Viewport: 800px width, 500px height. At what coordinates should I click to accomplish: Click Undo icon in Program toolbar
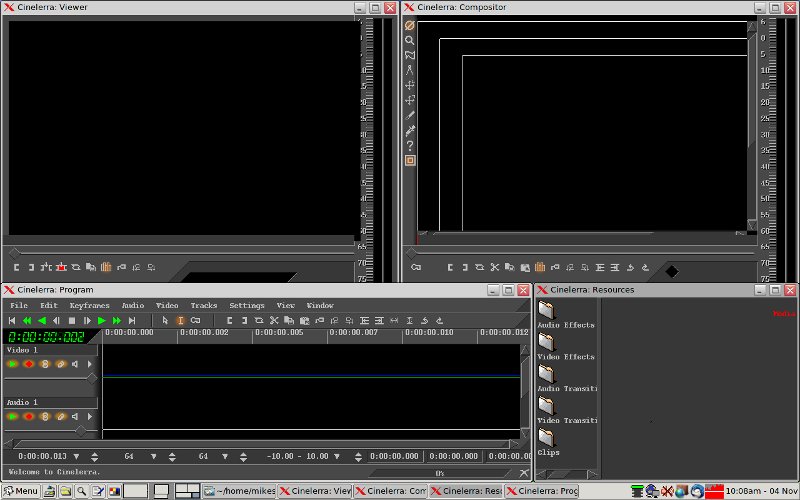[424, 320]
